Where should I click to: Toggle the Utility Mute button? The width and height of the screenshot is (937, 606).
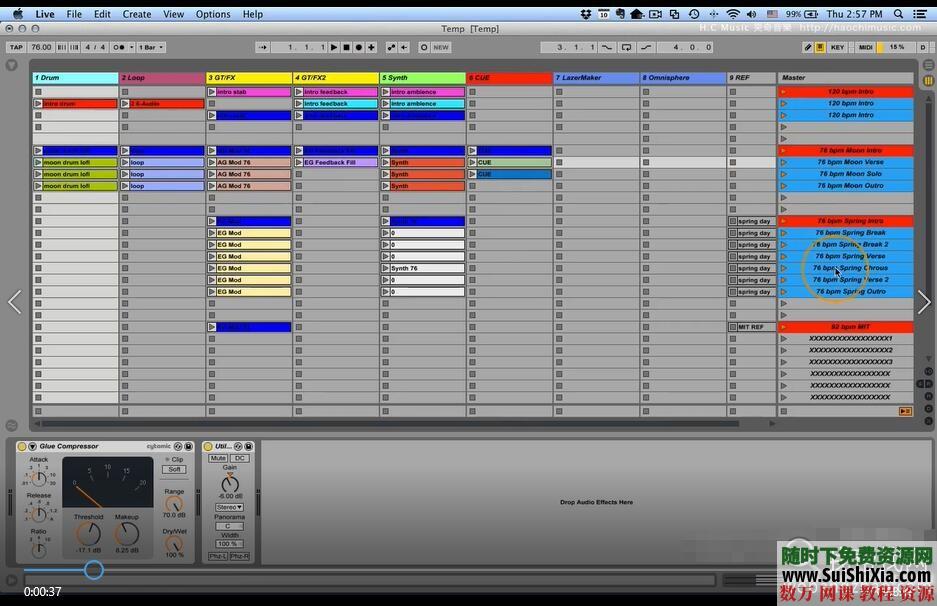pos(218,458)
